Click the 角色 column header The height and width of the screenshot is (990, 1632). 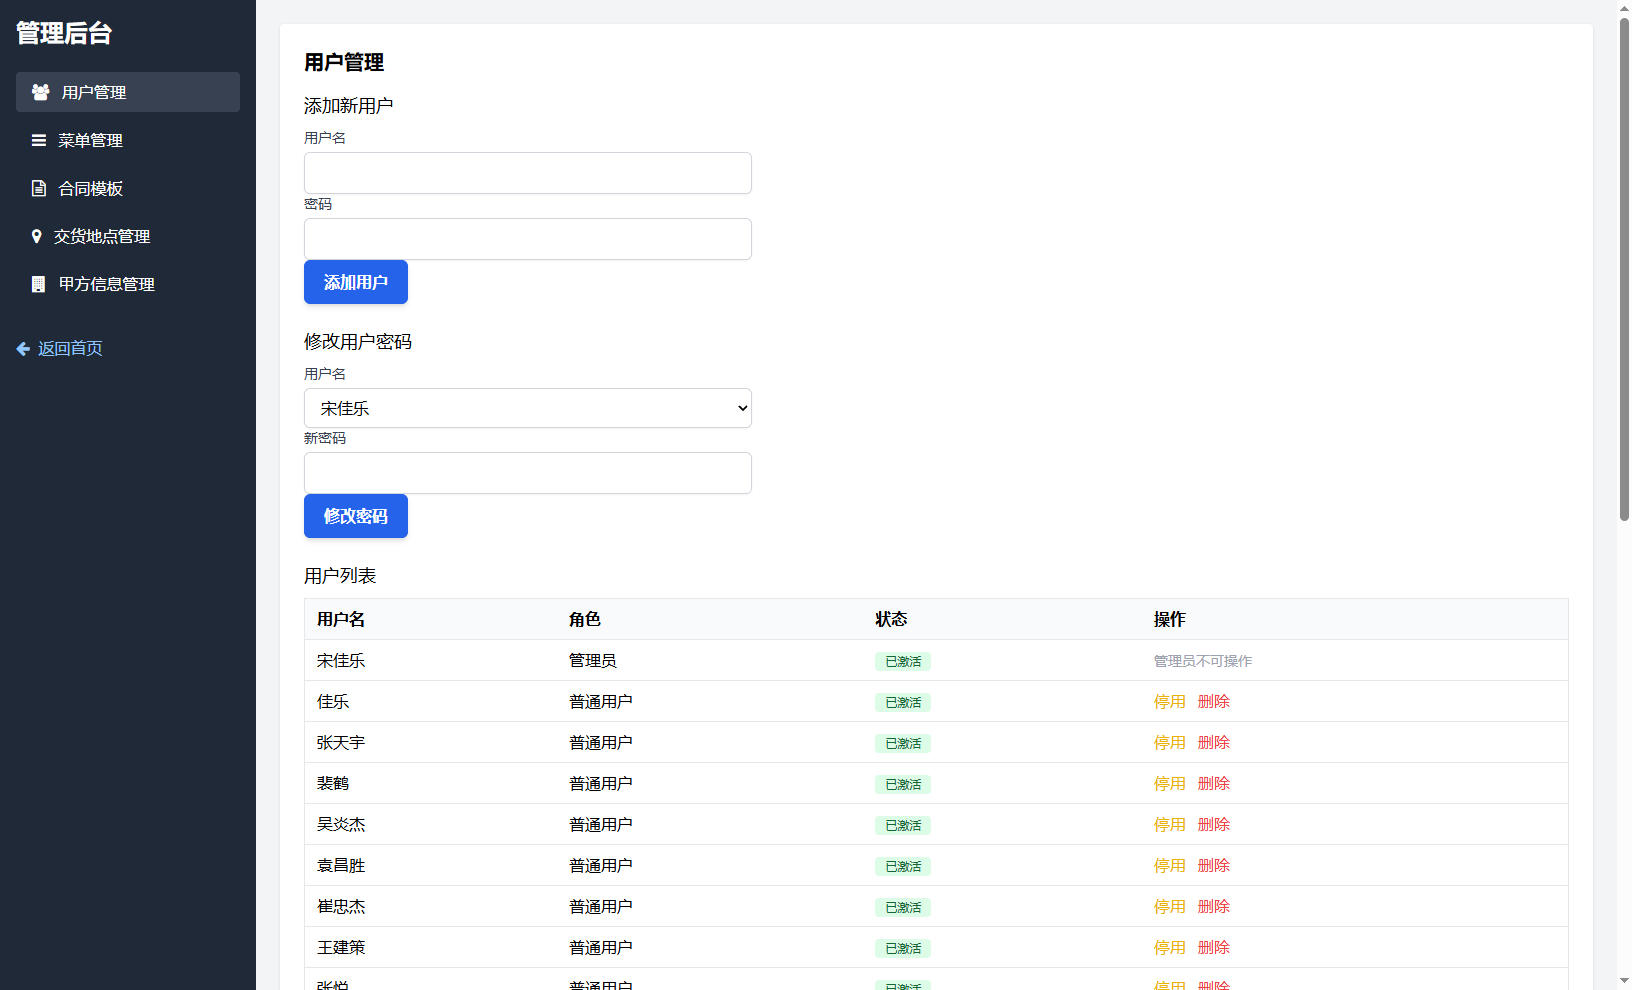(x=585, y=620)
